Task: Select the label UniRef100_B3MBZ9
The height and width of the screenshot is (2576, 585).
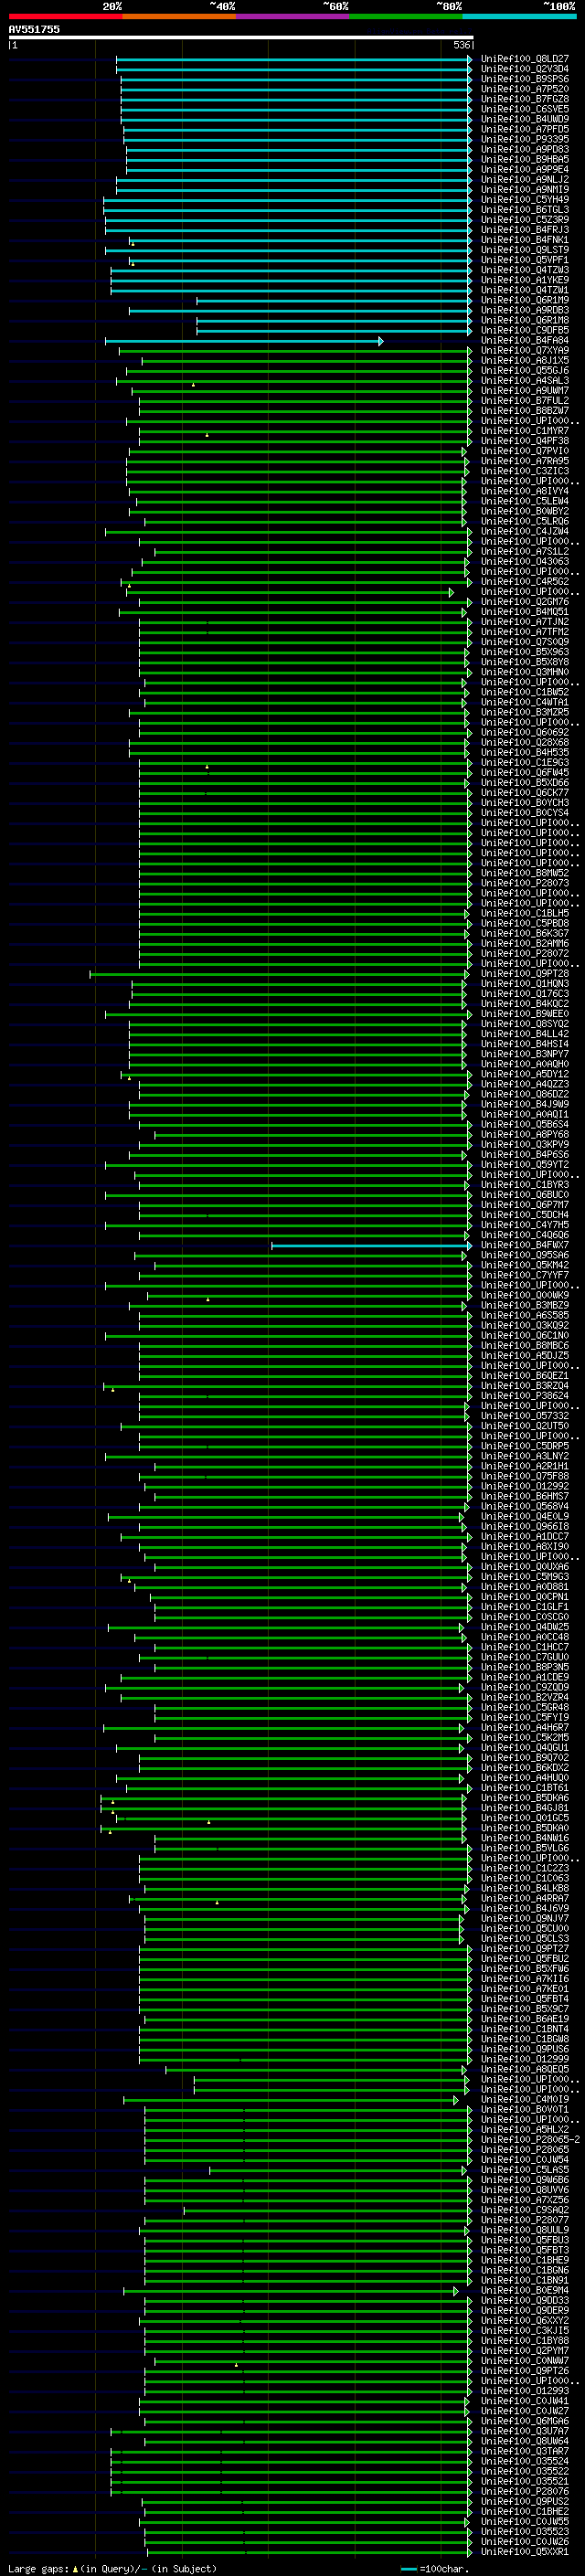Action: pos(525,1306)
